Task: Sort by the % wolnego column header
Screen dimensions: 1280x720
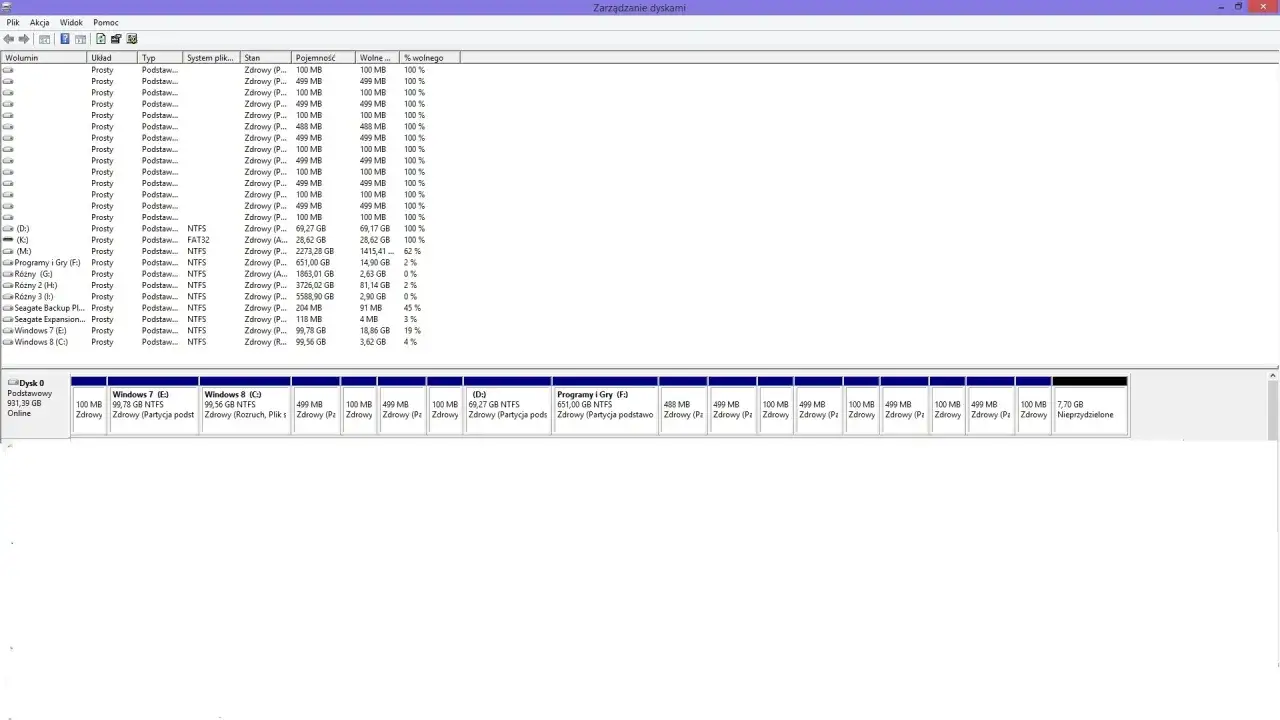Action: point(428,58)
